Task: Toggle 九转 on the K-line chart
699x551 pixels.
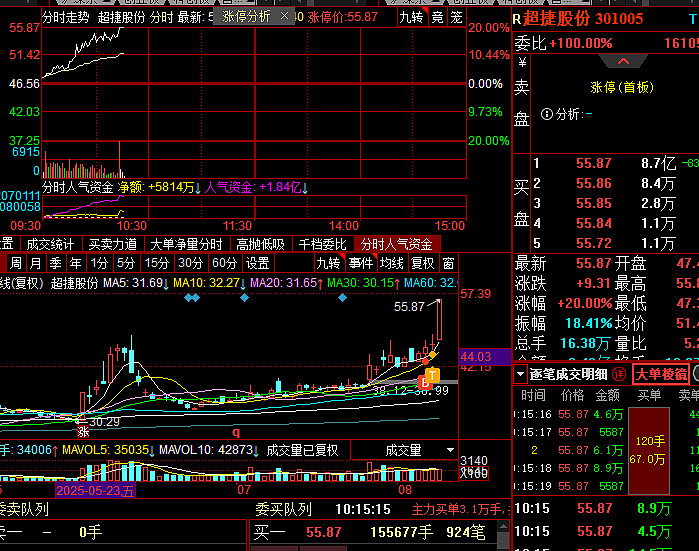Action: pyautogui.click(x=328, y=263)
